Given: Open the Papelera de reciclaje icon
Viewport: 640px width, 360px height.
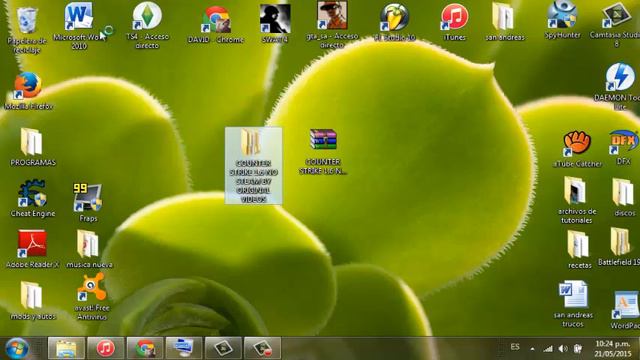Looking at the screenshot, I should click(x=27, y=20).
